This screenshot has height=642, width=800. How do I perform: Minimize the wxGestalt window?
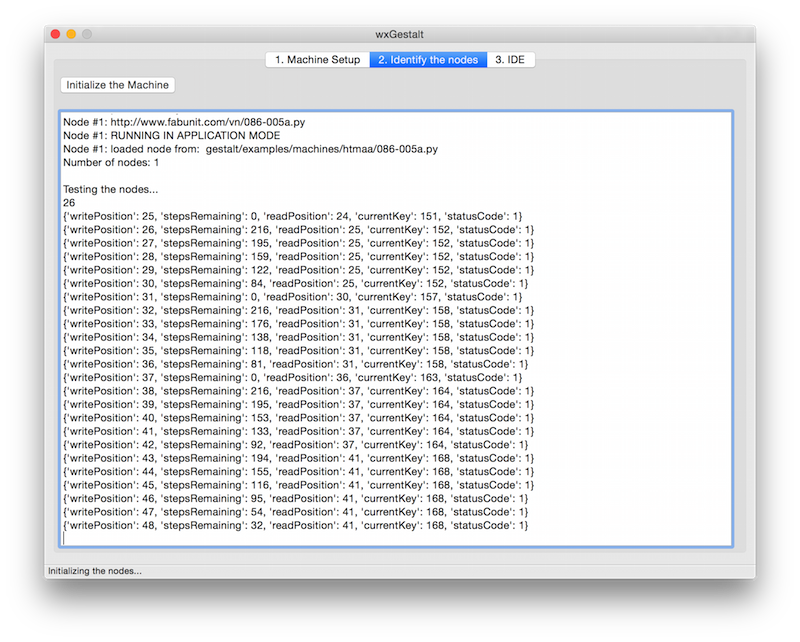pyautogui.click(x=71, y=34)
